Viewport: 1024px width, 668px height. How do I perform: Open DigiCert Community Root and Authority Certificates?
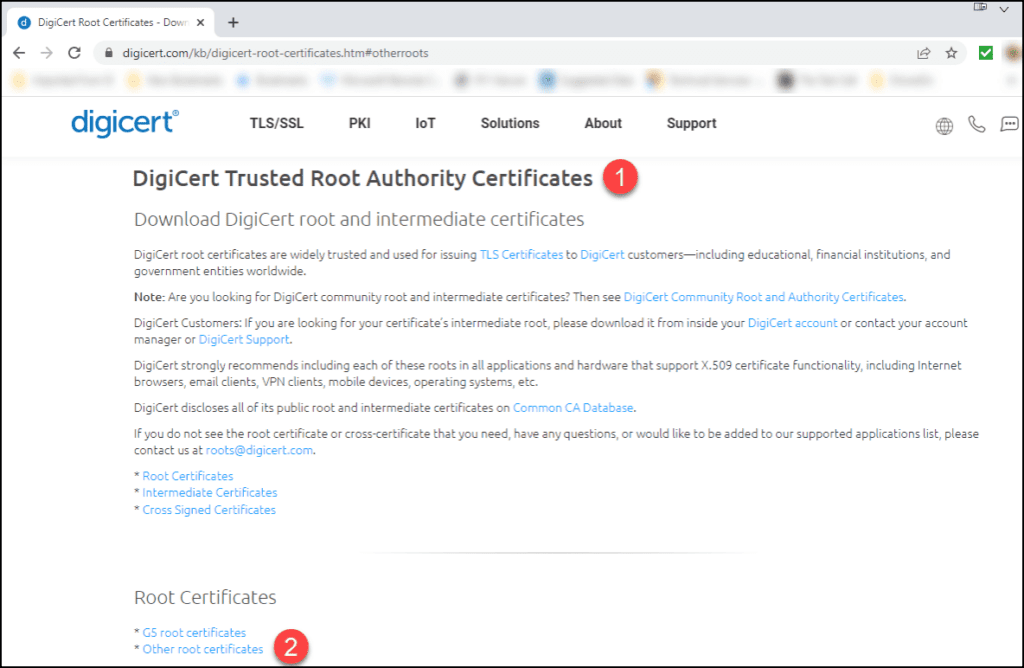tap(763, 297)
